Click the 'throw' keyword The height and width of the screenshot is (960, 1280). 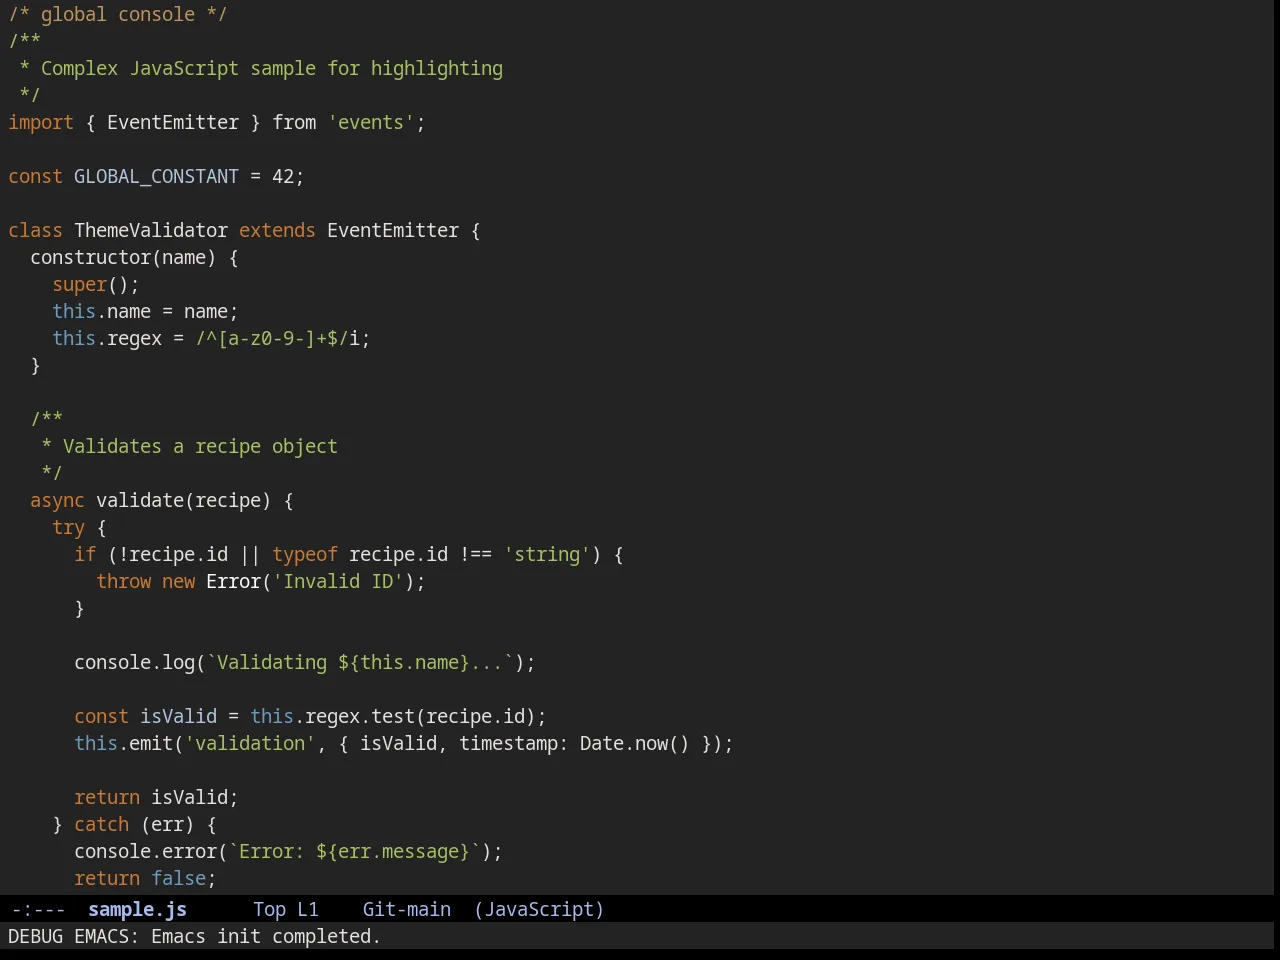tap(123, 581)
